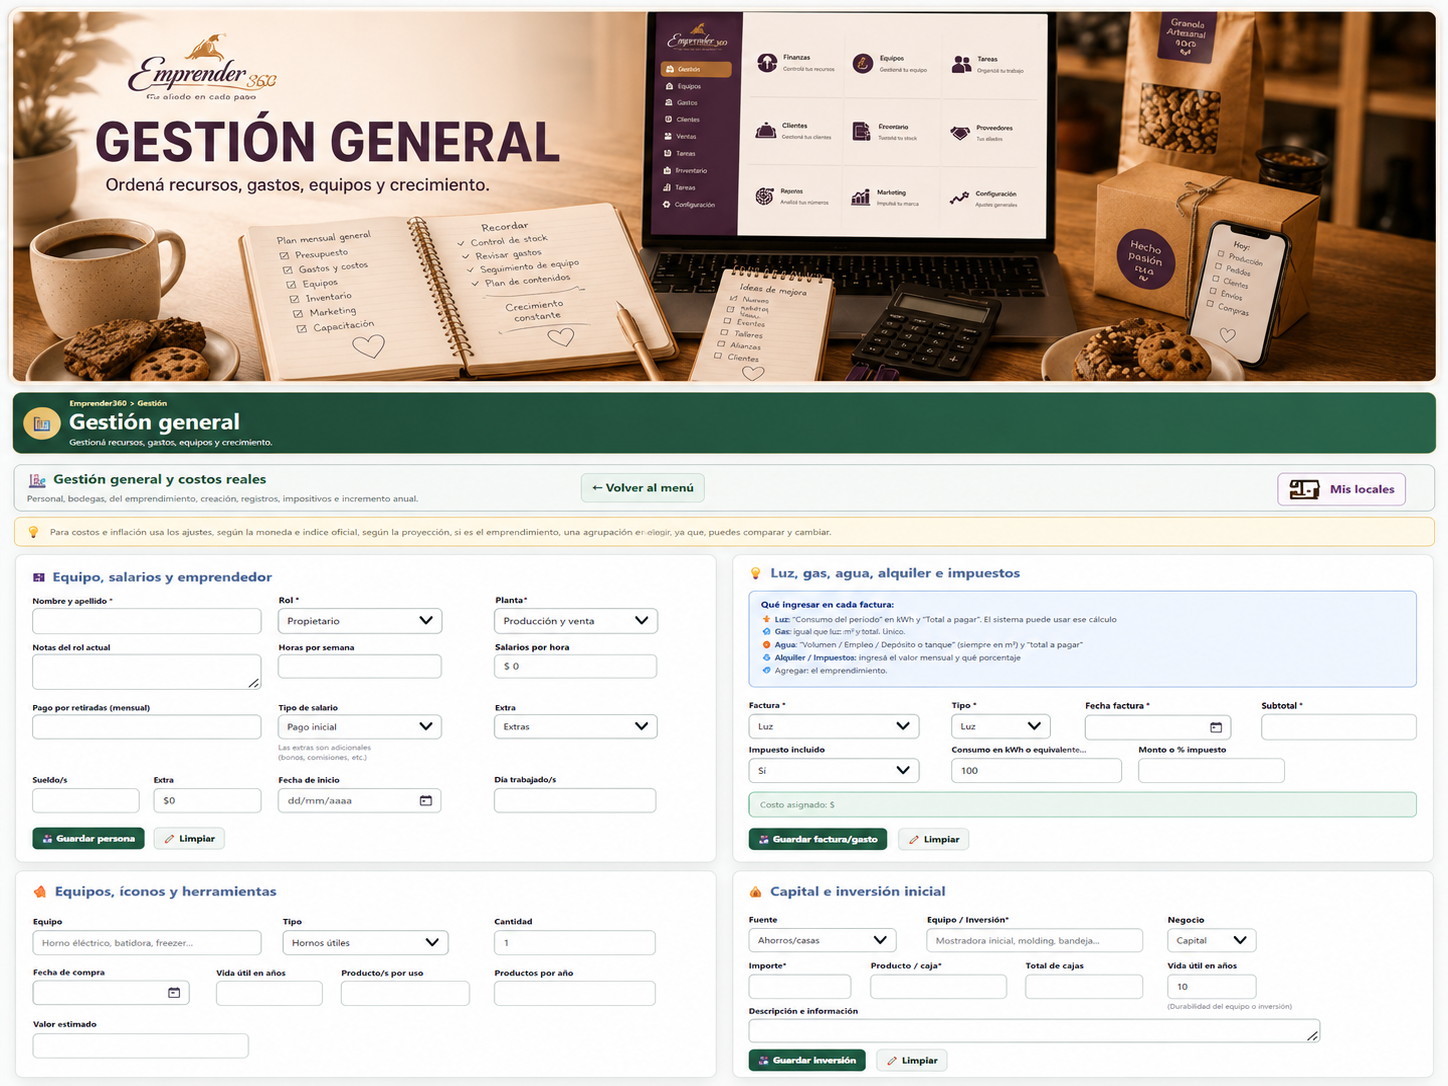1448x1086 pixels.
Task: Clear the invoice form with Limpiar
Action: [x=933, y=839]
